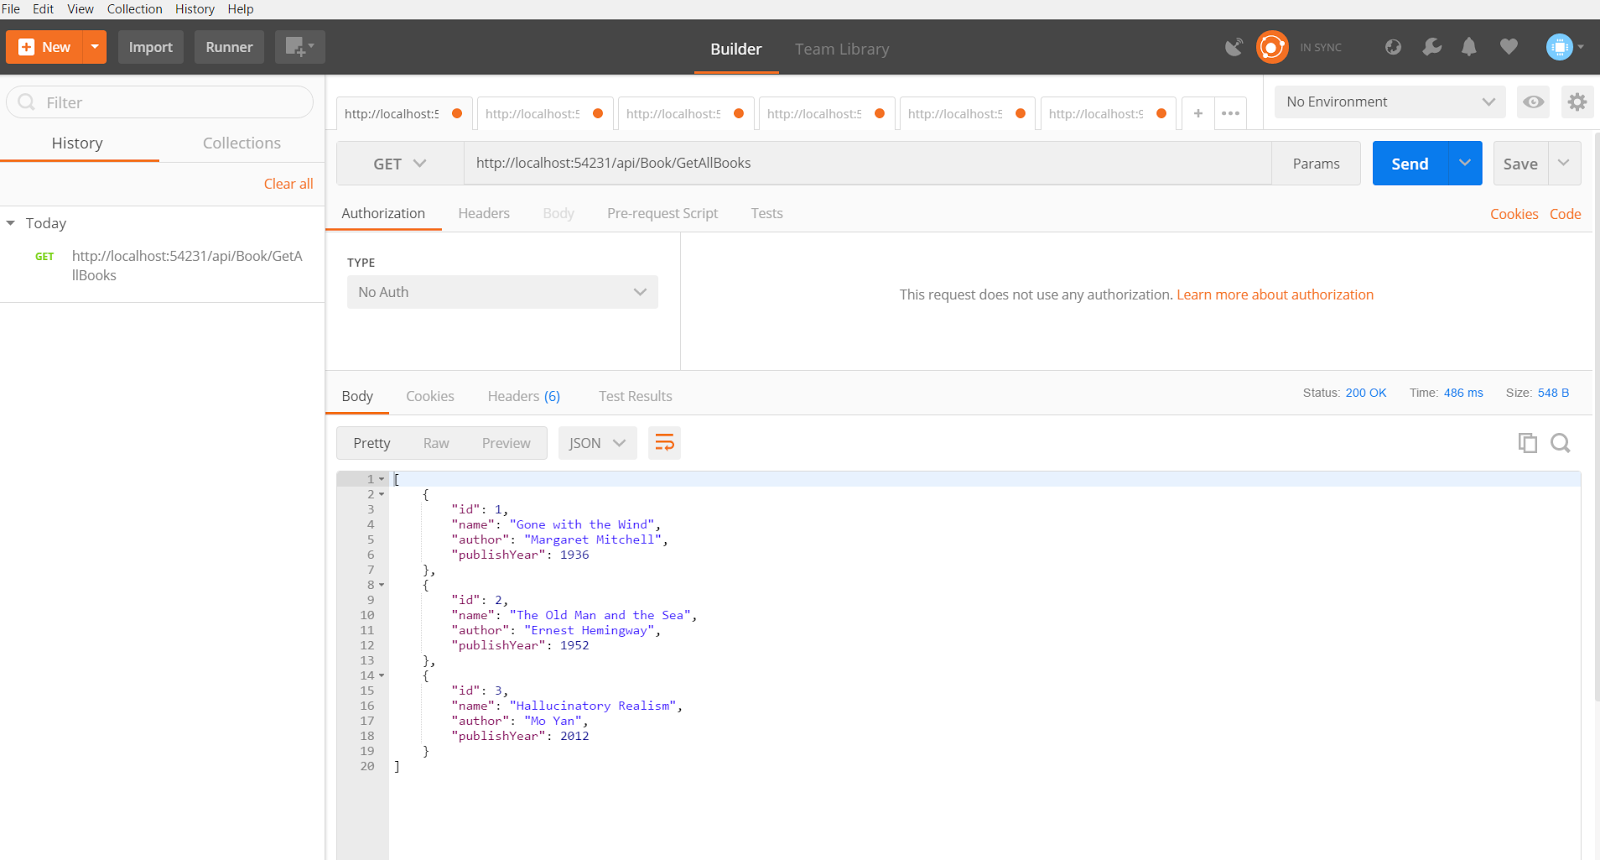
Task: Open the Collection menu
Action: 134,9
